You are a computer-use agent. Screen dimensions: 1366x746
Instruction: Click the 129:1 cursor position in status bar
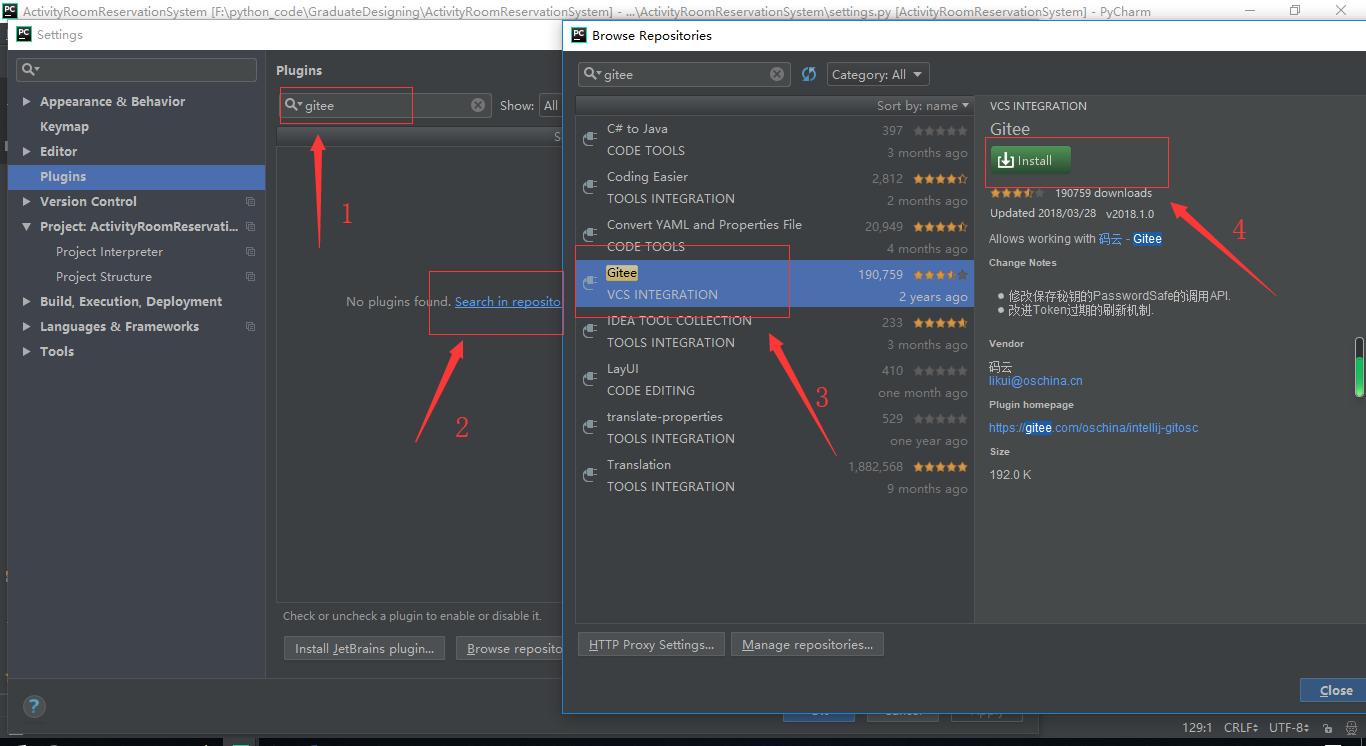1197,728
